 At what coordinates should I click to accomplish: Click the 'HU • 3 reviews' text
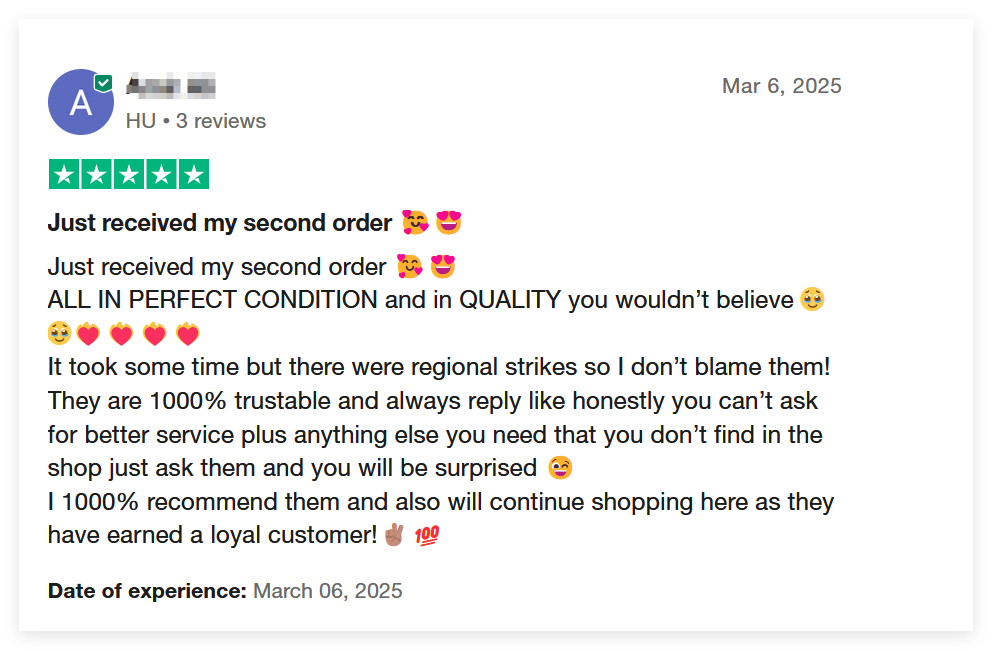pyautogui.click(x=195, y=121)
